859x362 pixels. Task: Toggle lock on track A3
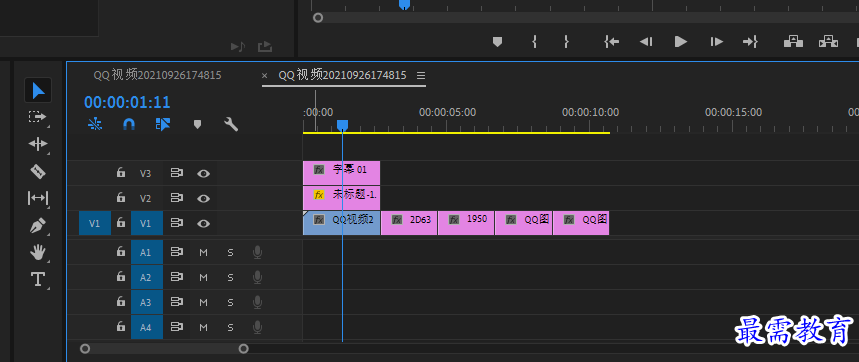(x=121, y=302)
